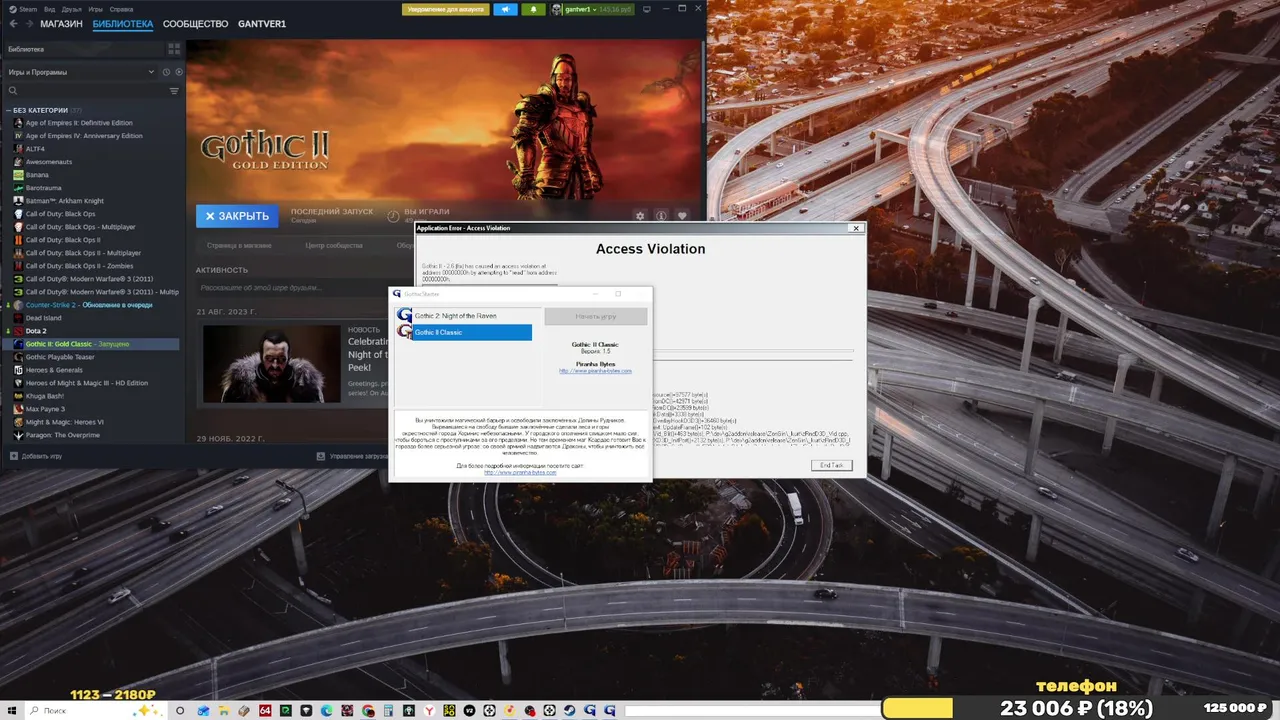Click Windows taskbar Поиск search box
The image size is (1280, 720).
(x=95, y=711)
